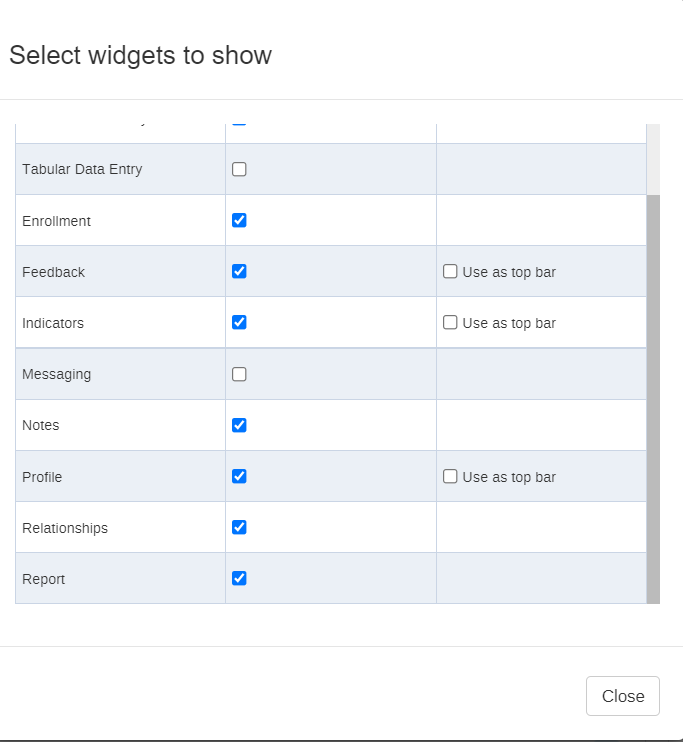This screenshot has width=683, height=742.
Task: Click the widget list vertical scrollbar thumb
Action: click(653, 399)
